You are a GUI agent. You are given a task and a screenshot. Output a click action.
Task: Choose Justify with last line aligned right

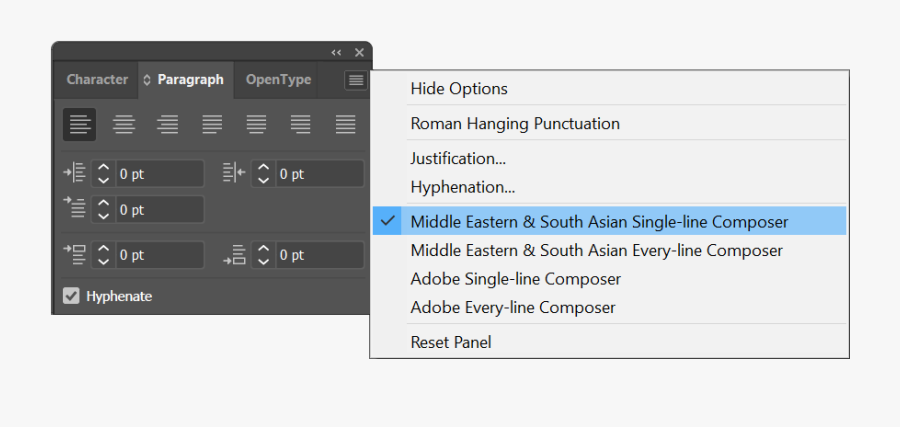(x=301, y=124)
